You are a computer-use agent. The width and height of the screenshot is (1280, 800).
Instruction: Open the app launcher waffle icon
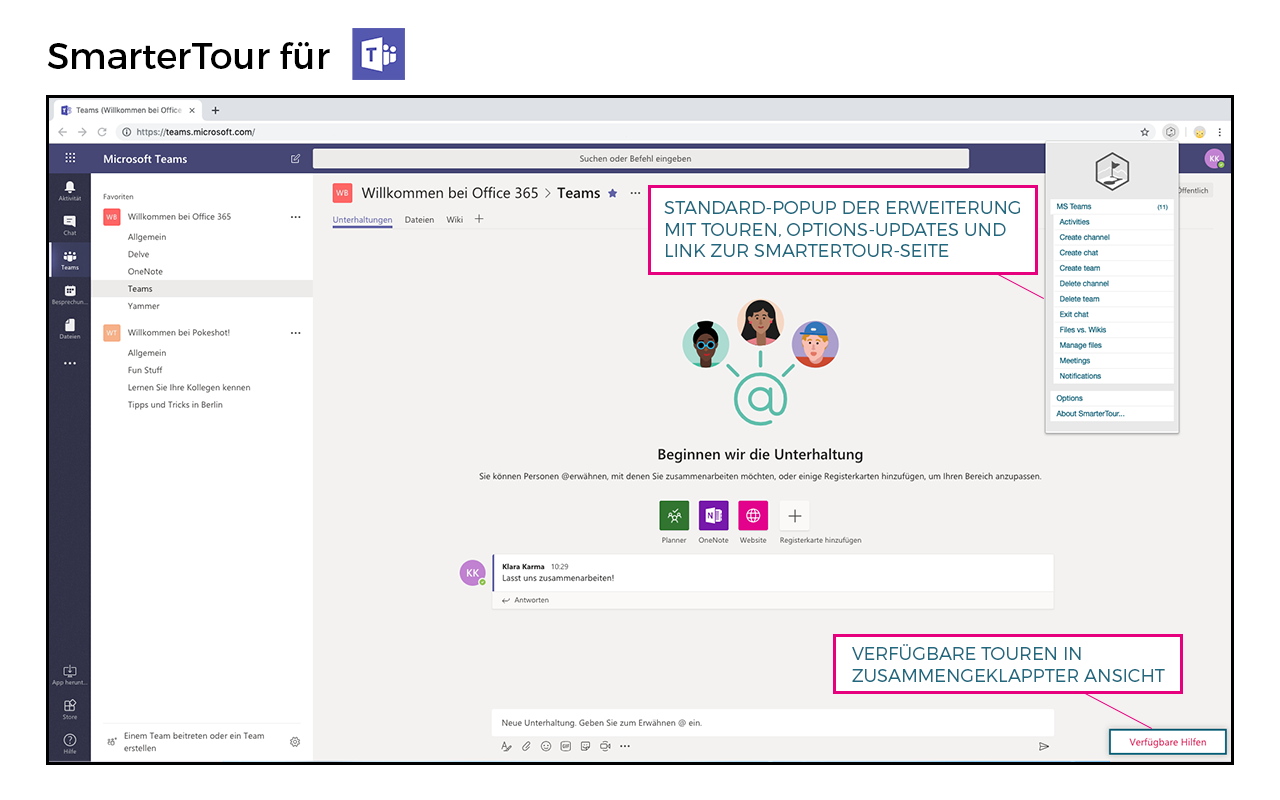coord(70,158)
